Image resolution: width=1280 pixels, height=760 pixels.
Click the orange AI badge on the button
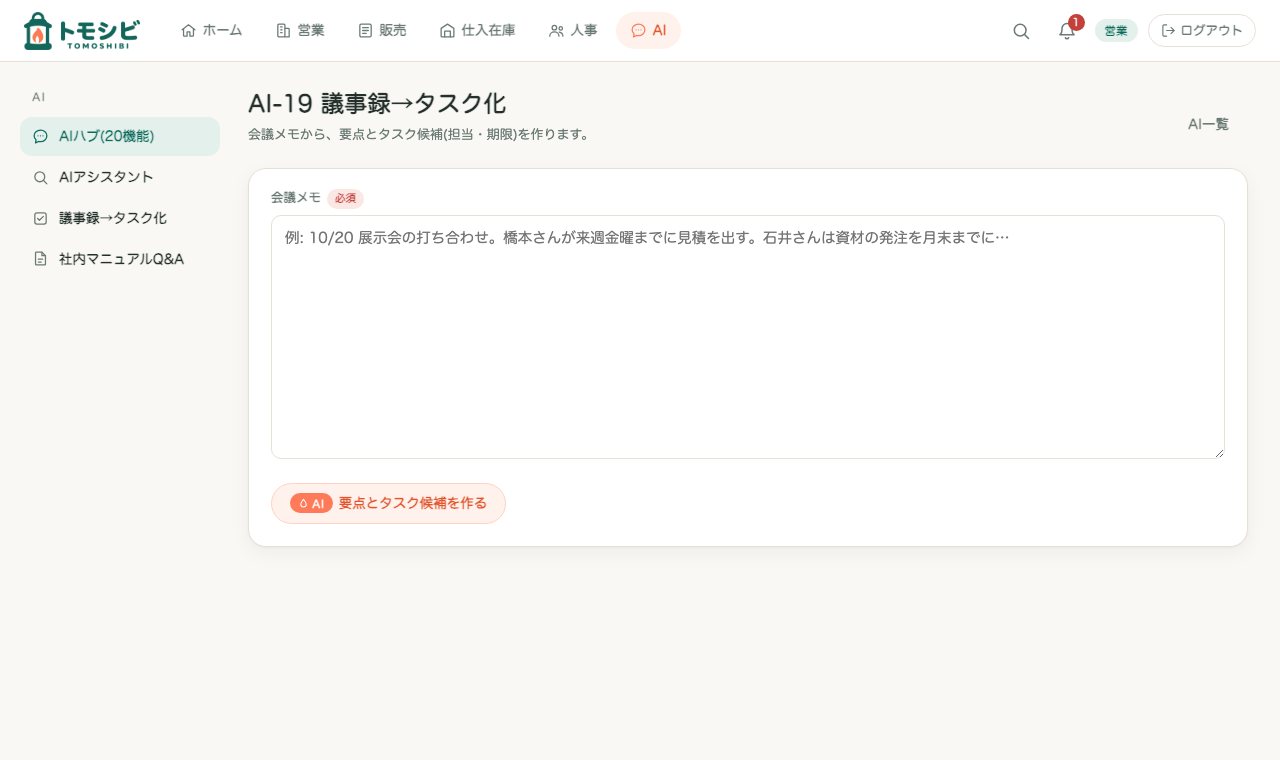click(x=311, y=503)
